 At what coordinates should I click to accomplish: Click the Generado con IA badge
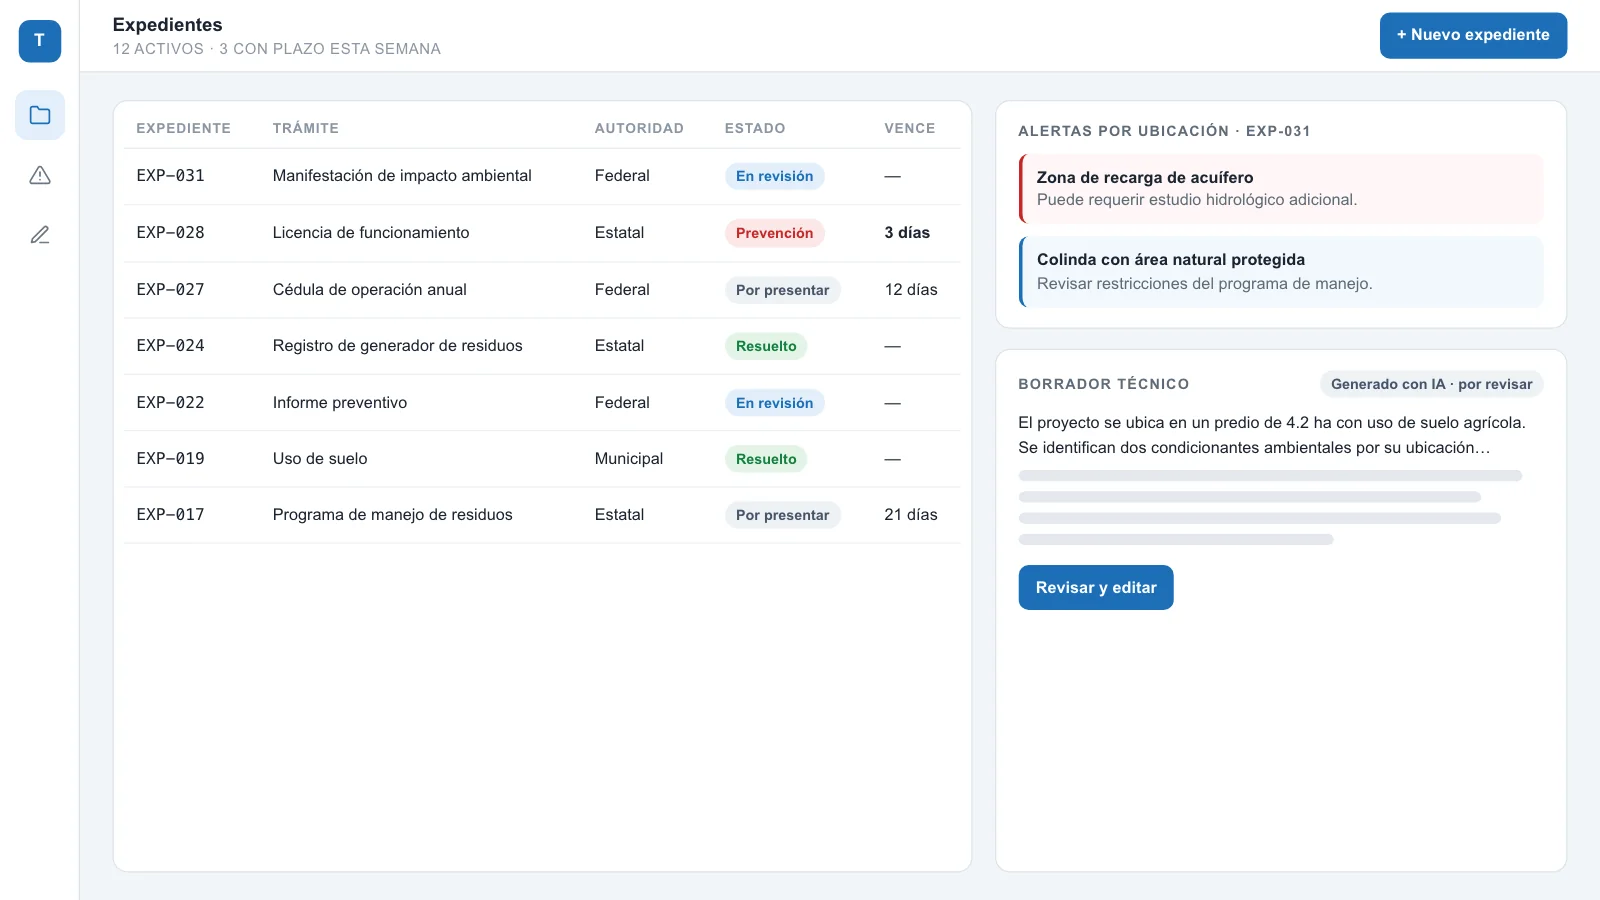click(1431, 384)
